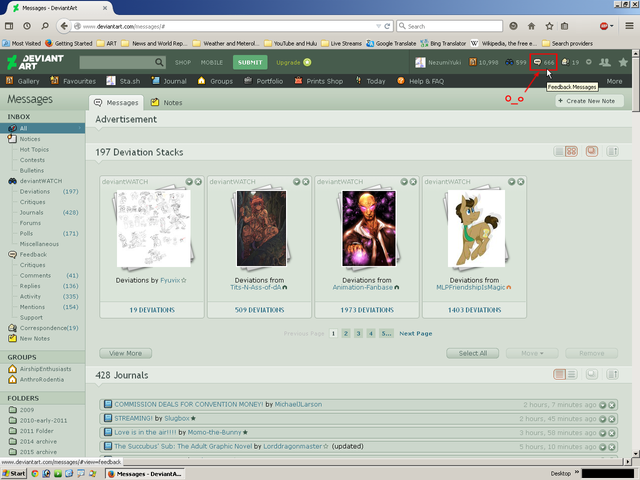Open the Feedback Messages counter 666
This screenshot has width=640, height=480.
(544, 62)
